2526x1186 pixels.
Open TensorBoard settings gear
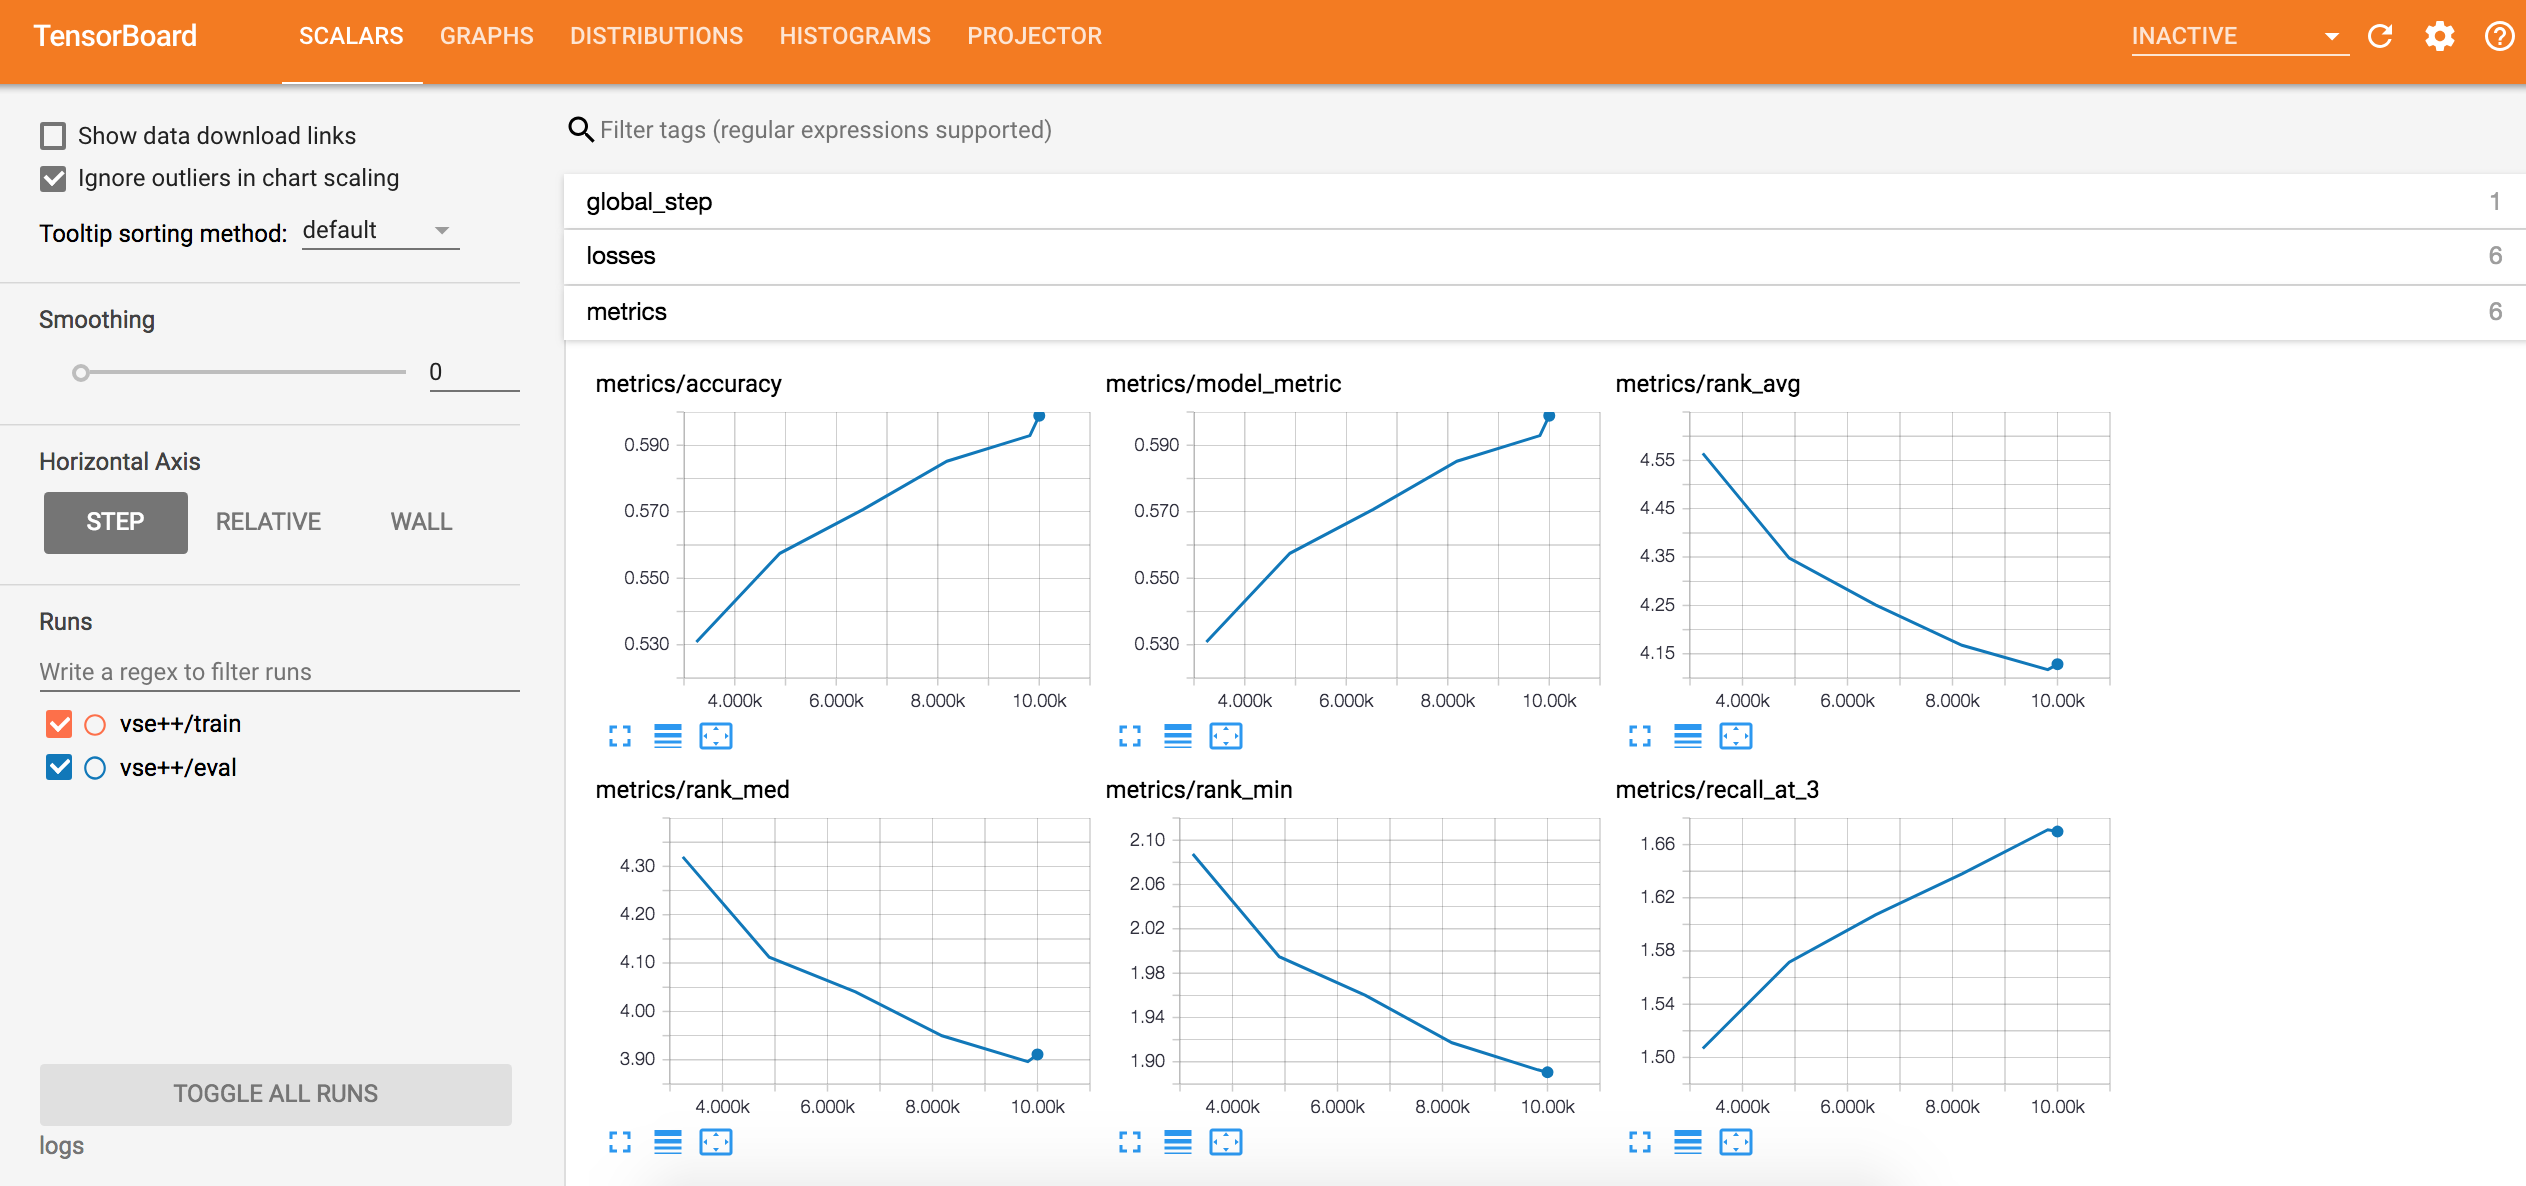point(2439,37)
